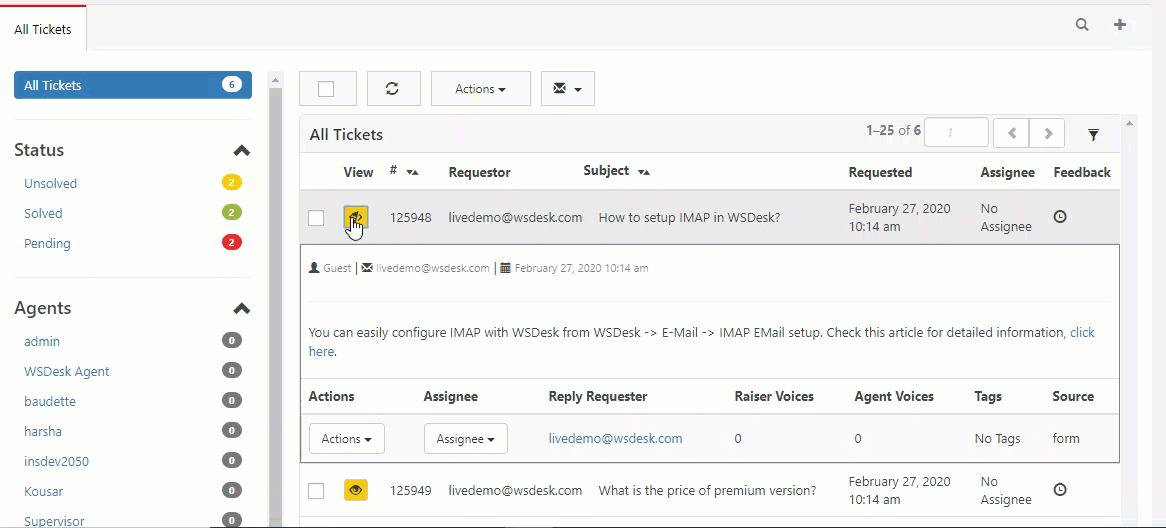Toggle the quick view eye for ticket 125949
The image size is (1166, 528).
356,490
